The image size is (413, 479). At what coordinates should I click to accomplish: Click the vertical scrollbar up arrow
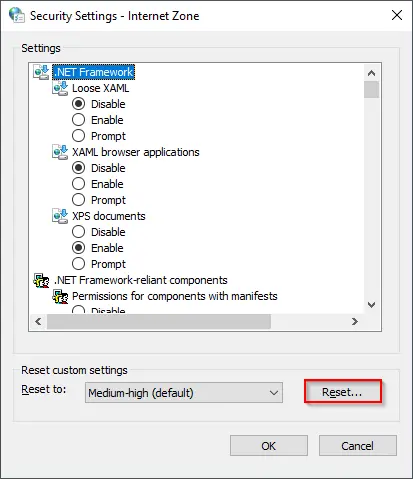(x=371, y=73)
